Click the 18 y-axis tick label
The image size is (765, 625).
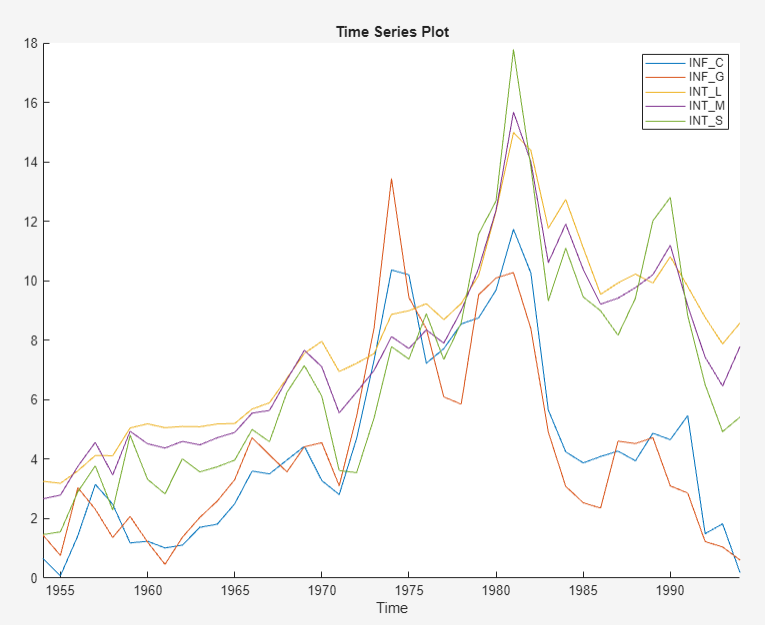pyautogui.click(x=31, y=43)
